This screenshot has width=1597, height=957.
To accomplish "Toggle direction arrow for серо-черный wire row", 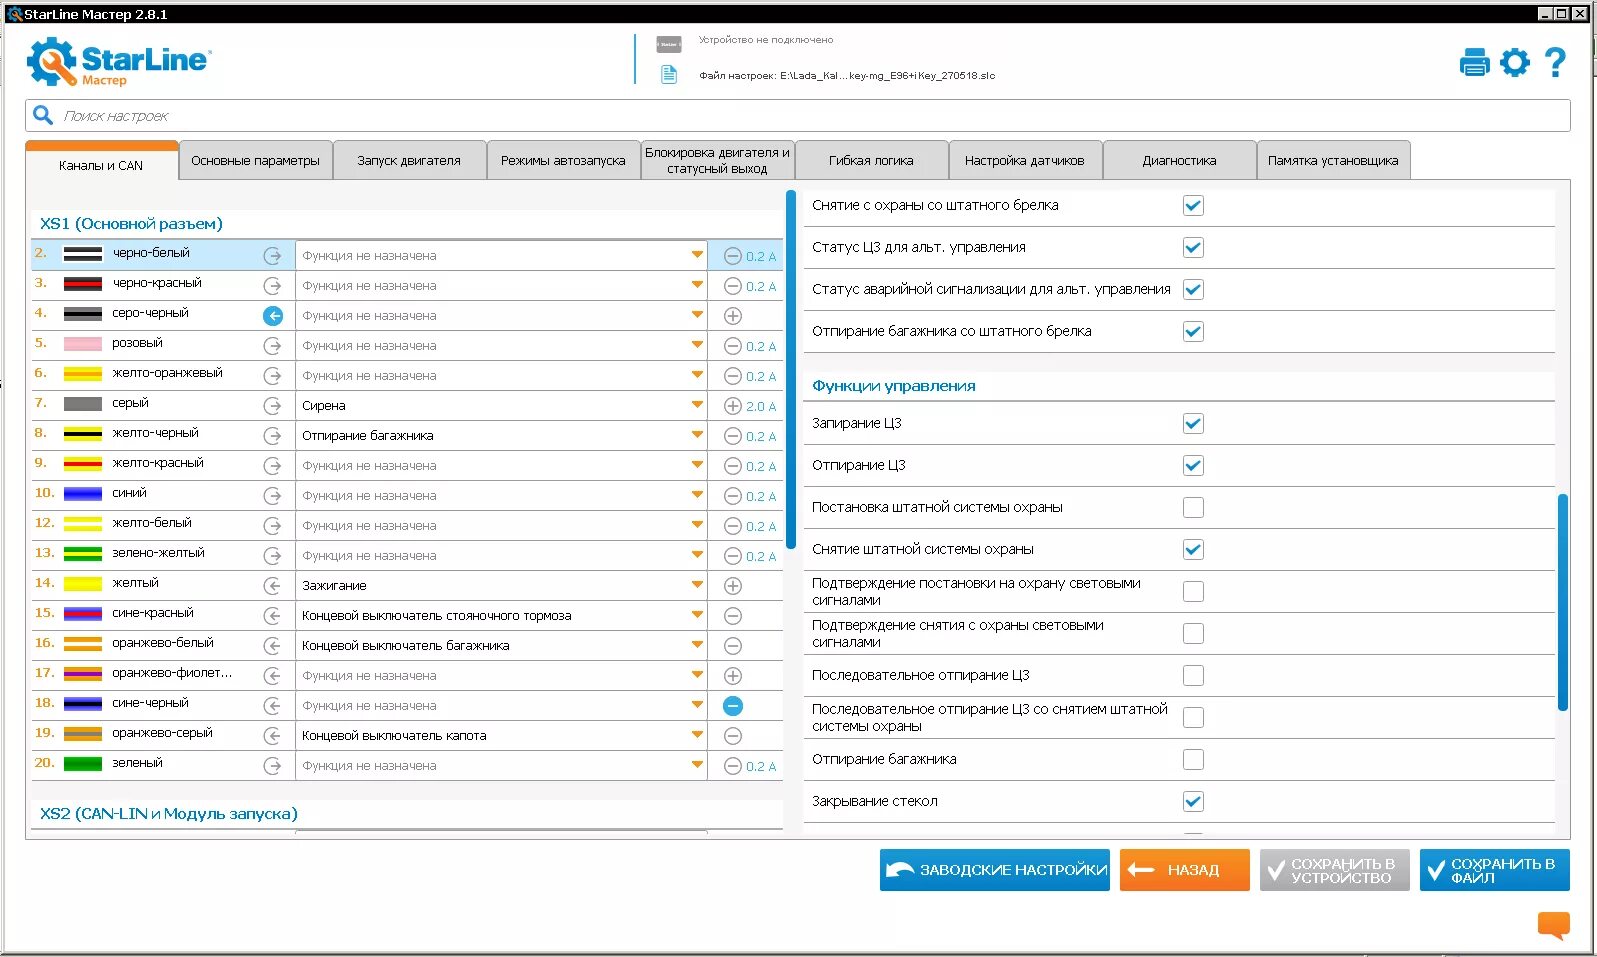I will point(273,316).
